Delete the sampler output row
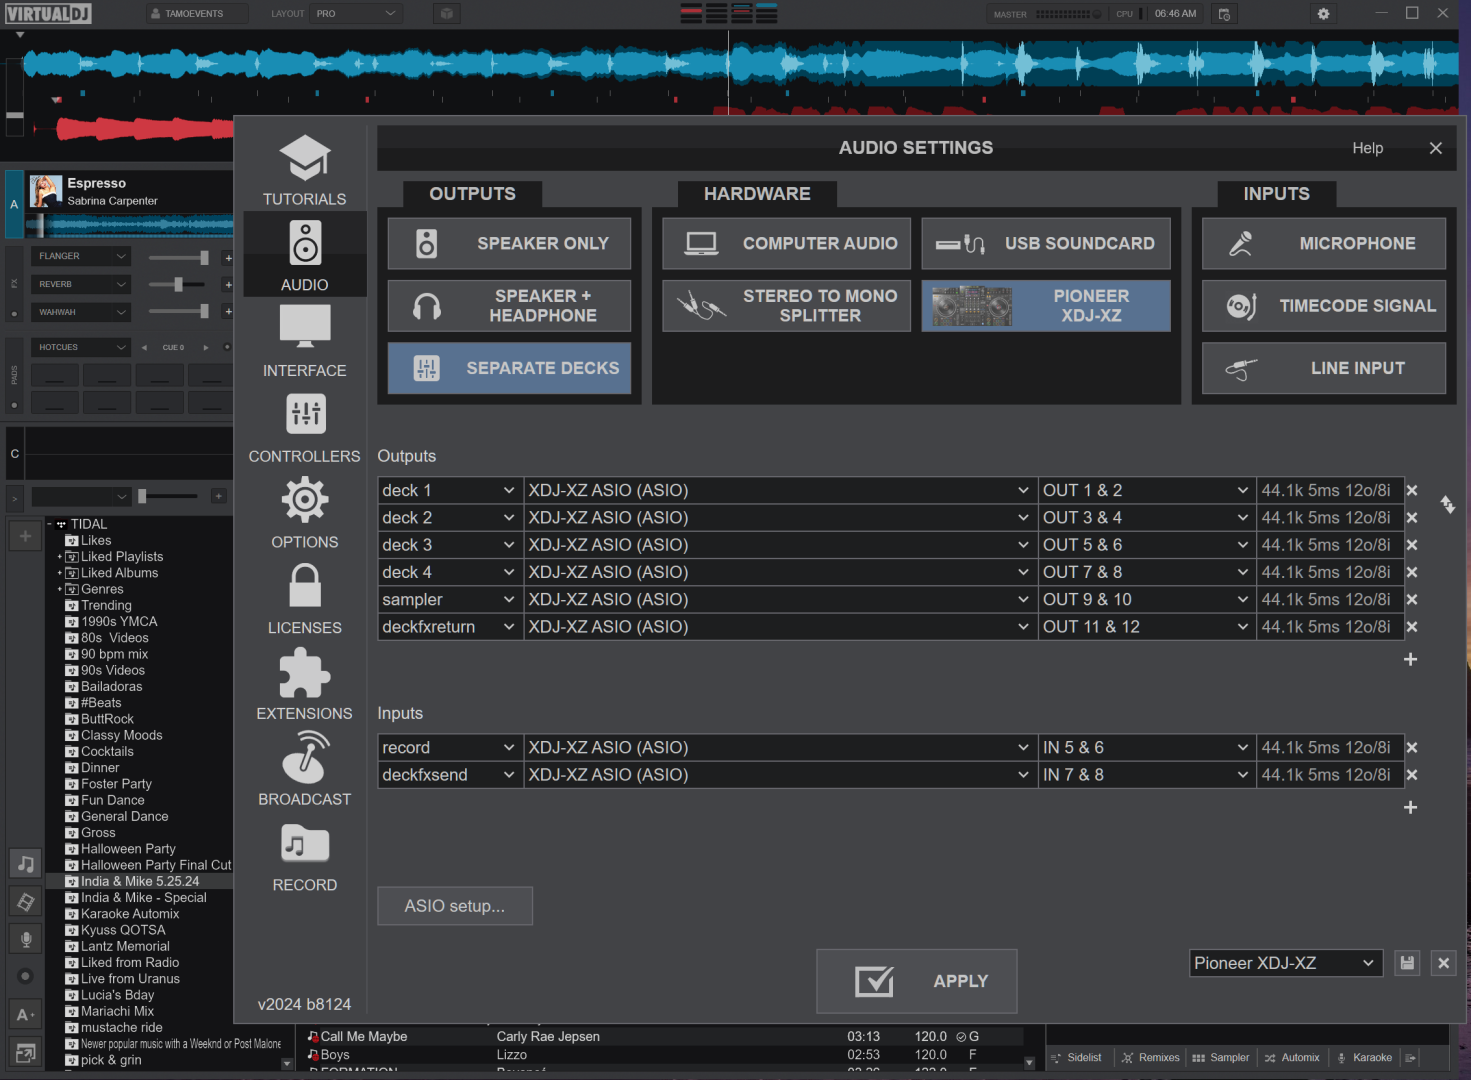 [1412, 600]
